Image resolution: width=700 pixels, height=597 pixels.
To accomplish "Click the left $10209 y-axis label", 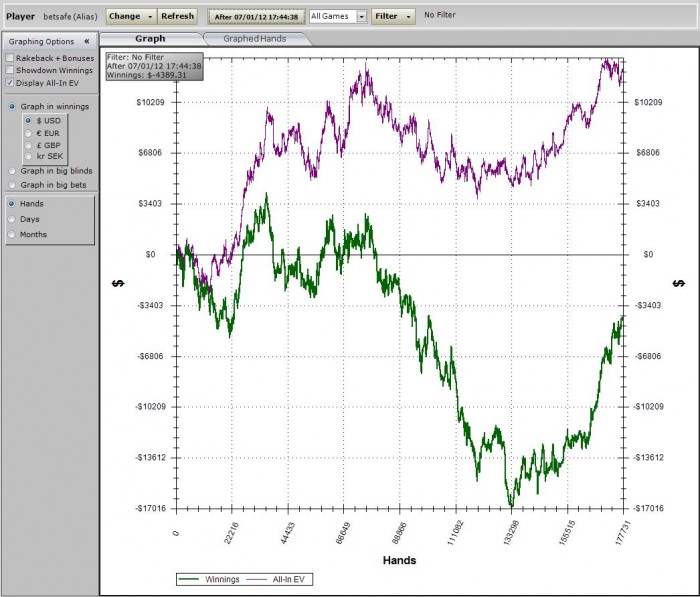I will point(150,102).
